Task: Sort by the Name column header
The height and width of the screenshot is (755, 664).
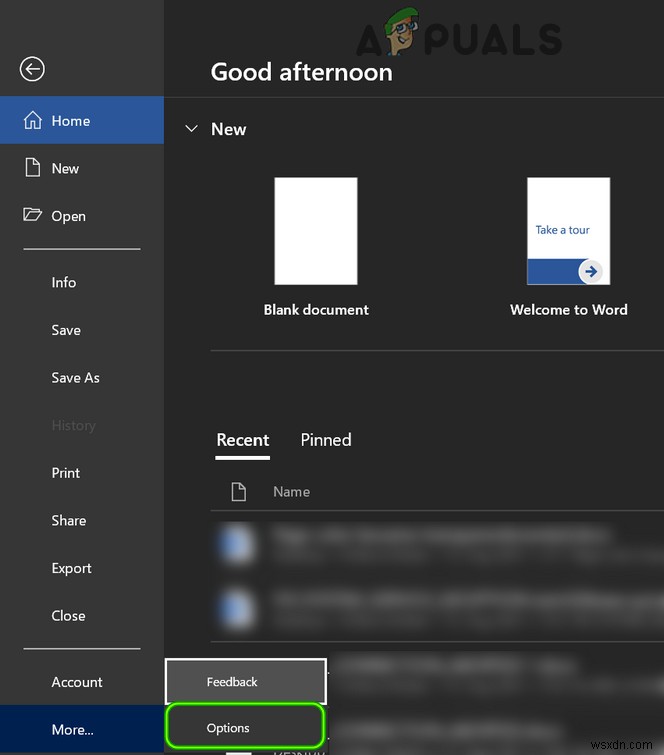Action: pyautogui.click(x=291, y=492)
